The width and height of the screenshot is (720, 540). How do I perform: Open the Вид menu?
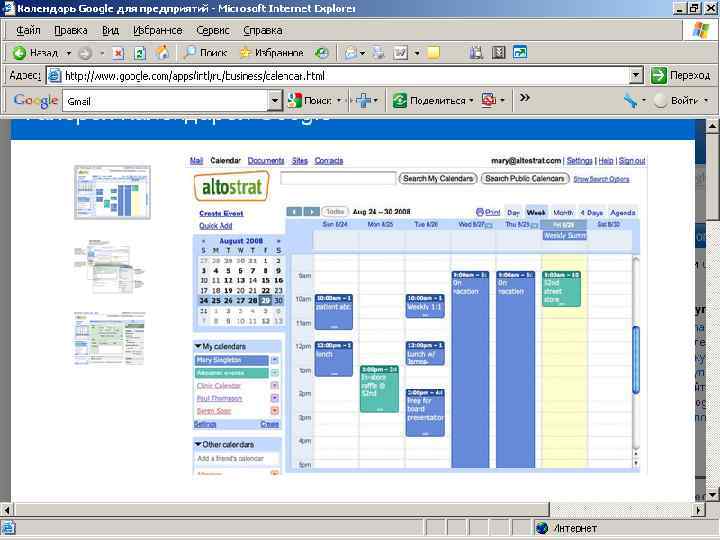(x=110, y=30)
